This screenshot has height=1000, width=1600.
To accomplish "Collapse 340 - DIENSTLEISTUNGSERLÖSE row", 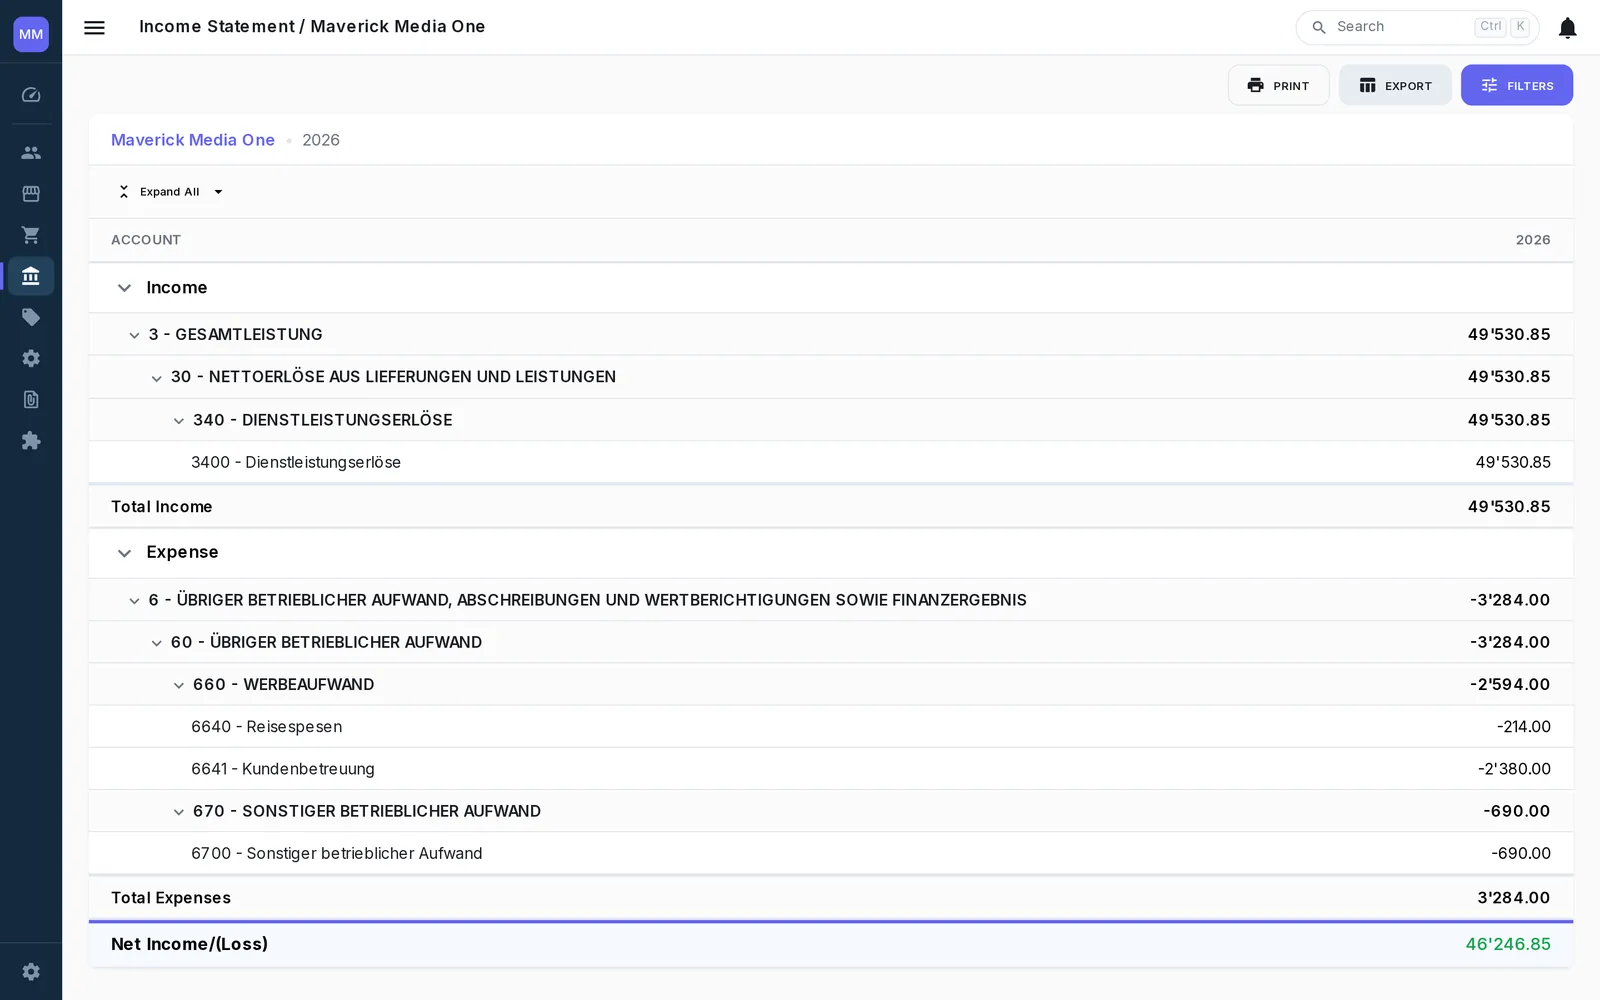I will click(x=178, y=421).
